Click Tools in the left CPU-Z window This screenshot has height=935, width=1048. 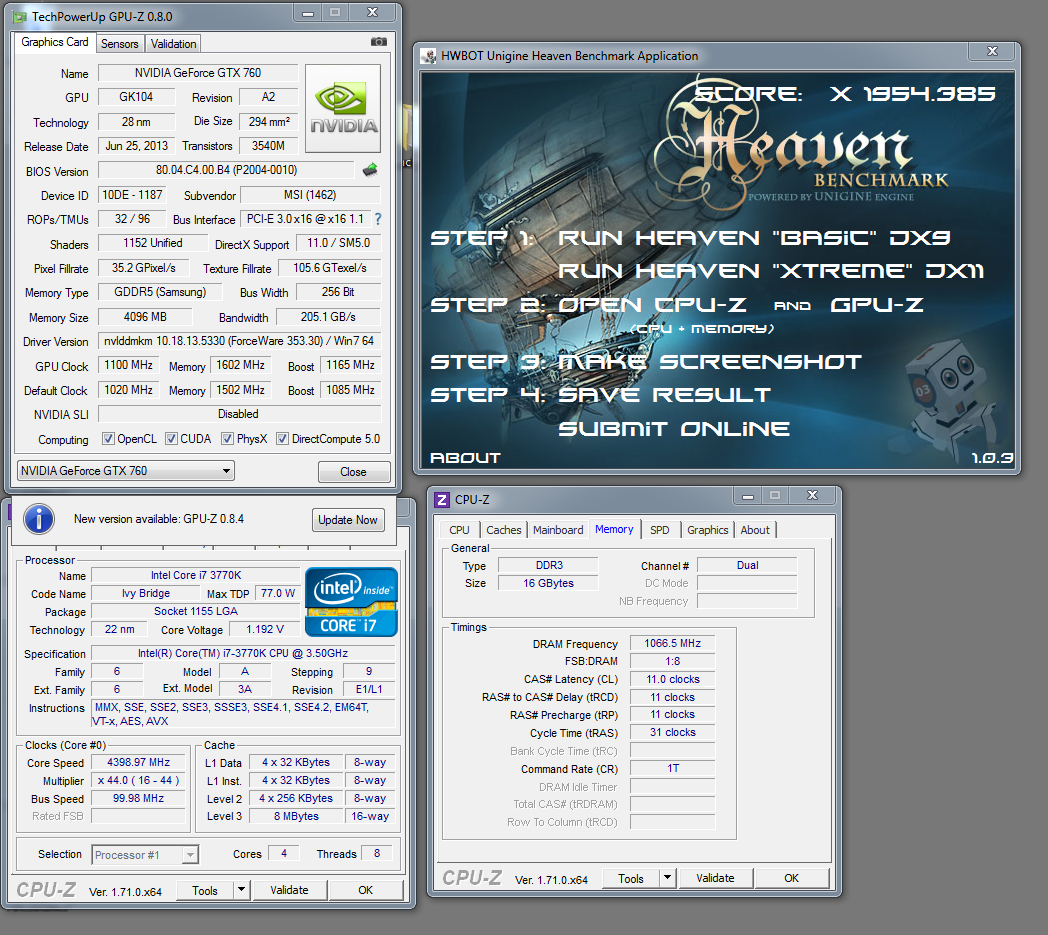click(x=205, y=890)
